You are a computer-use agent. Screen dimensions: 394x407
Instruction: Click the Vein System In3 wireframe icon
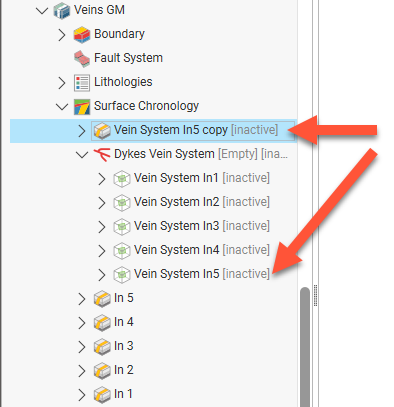tap(122, 226)
